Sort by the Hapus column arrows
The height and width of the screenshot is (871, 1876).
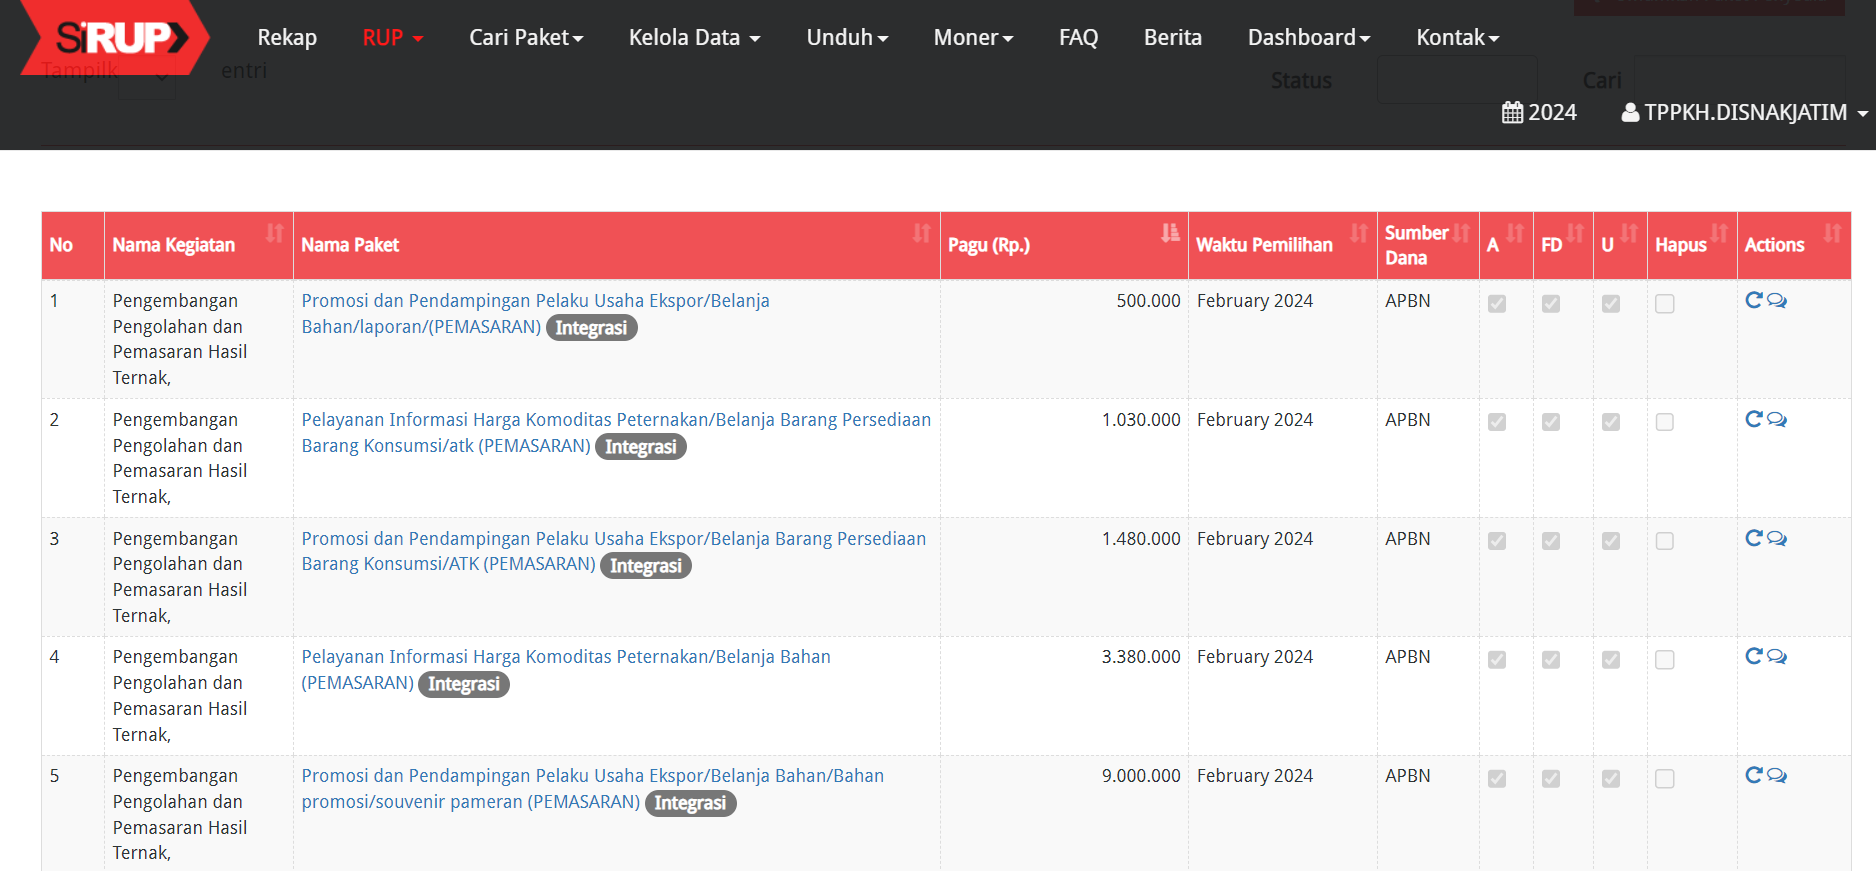point(1719,233)
